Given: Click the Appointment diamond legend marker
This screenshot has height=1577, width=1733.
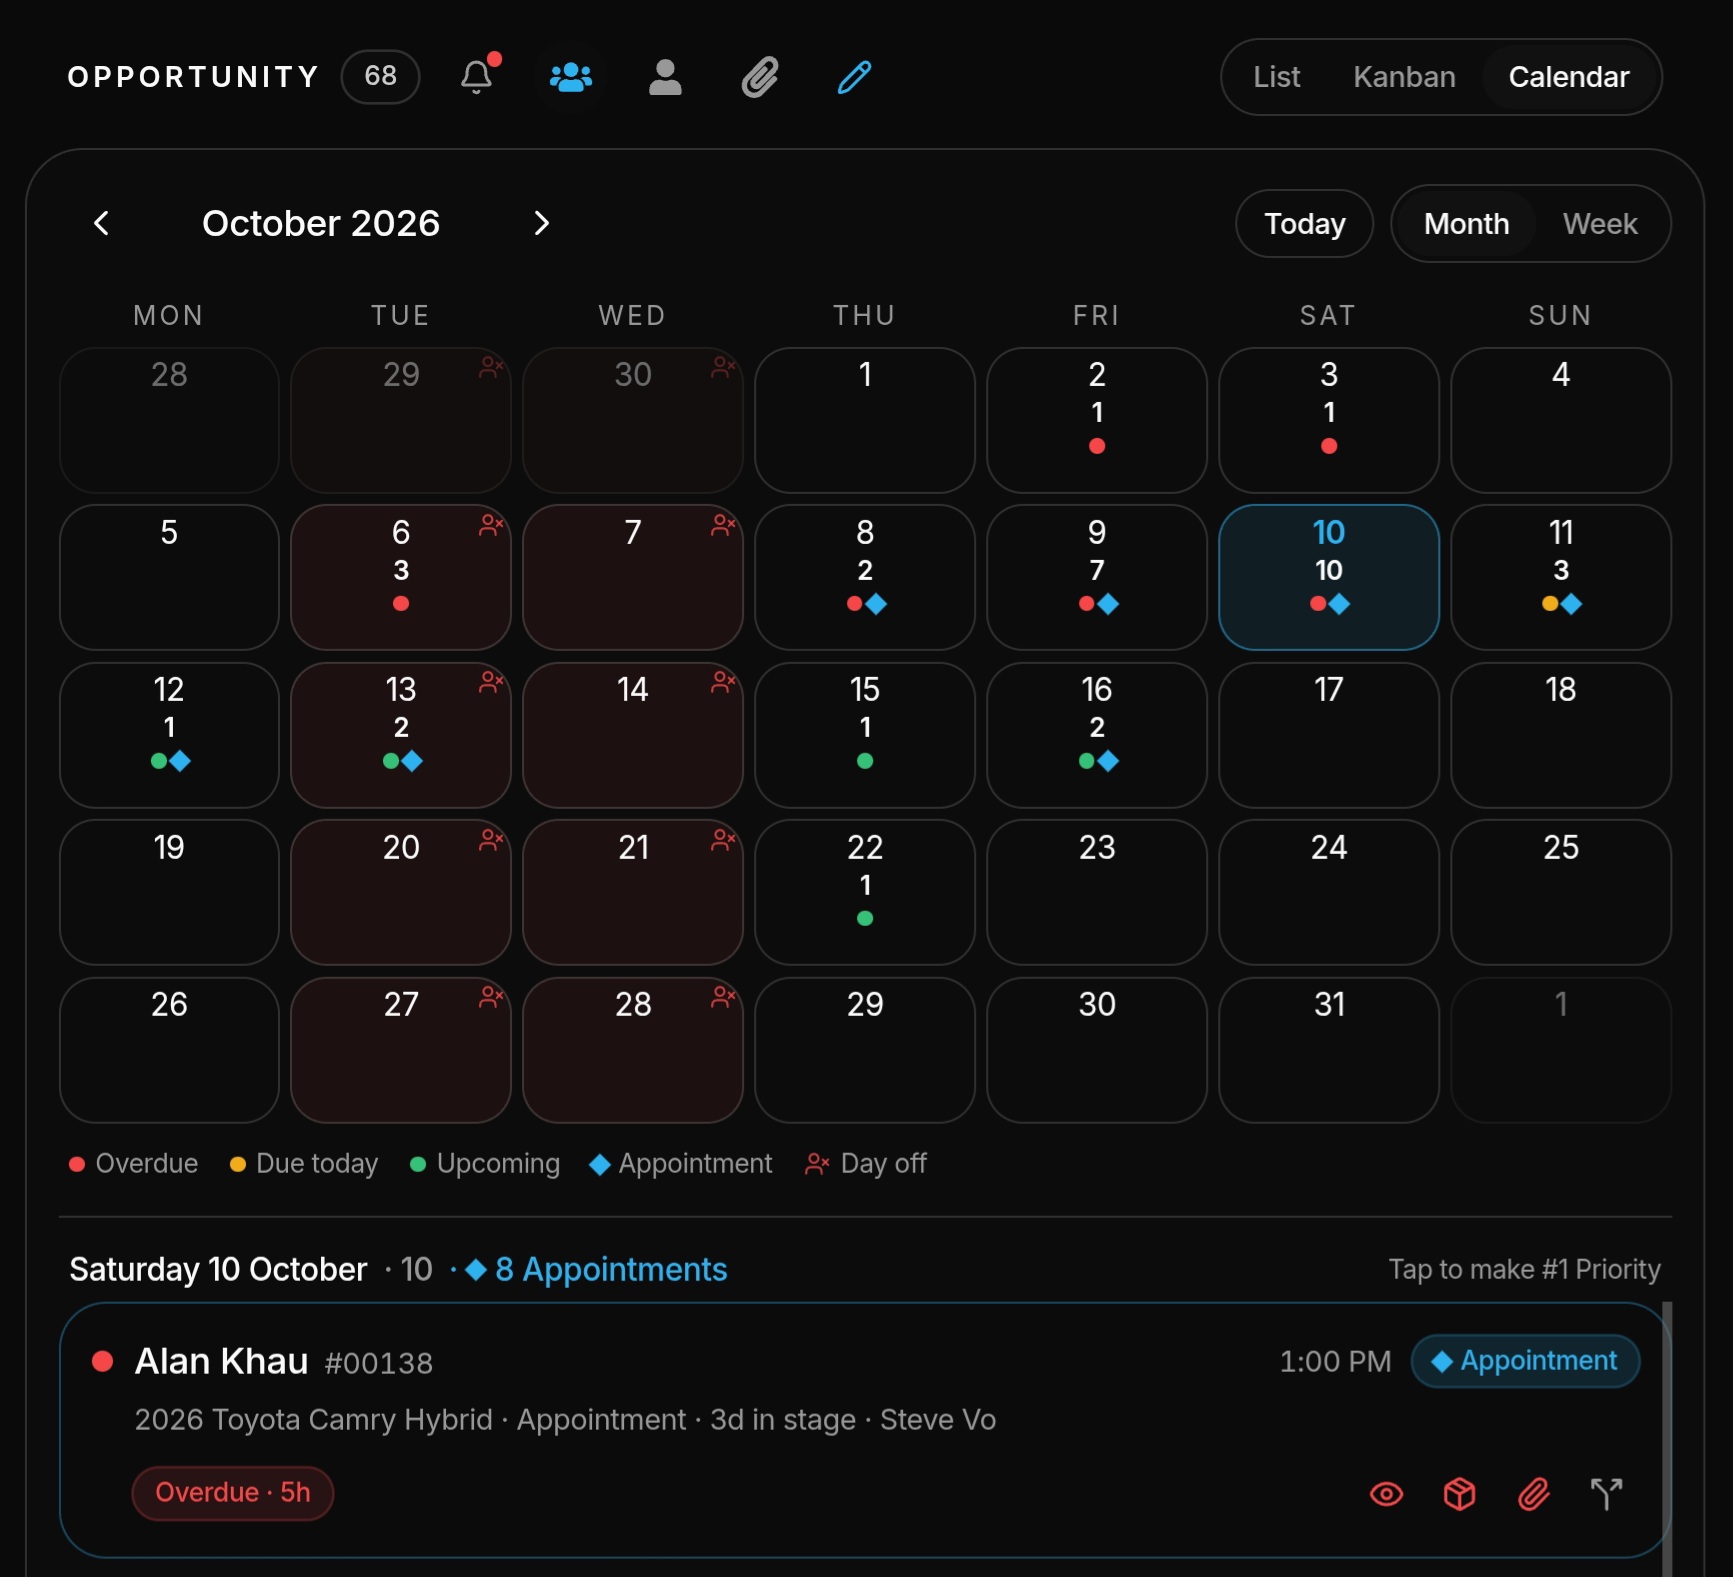Looking at the screenshot, I should click(600, 1164).
